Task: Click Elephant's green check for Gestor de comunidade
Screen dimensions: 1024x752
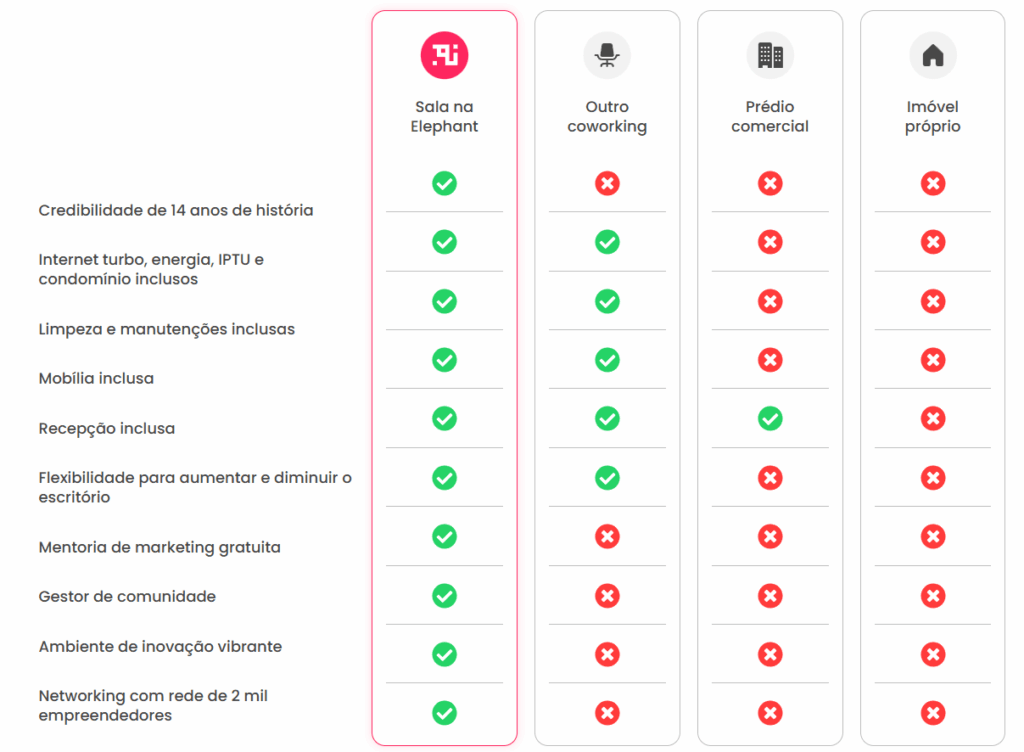Action: coord(444,595)
